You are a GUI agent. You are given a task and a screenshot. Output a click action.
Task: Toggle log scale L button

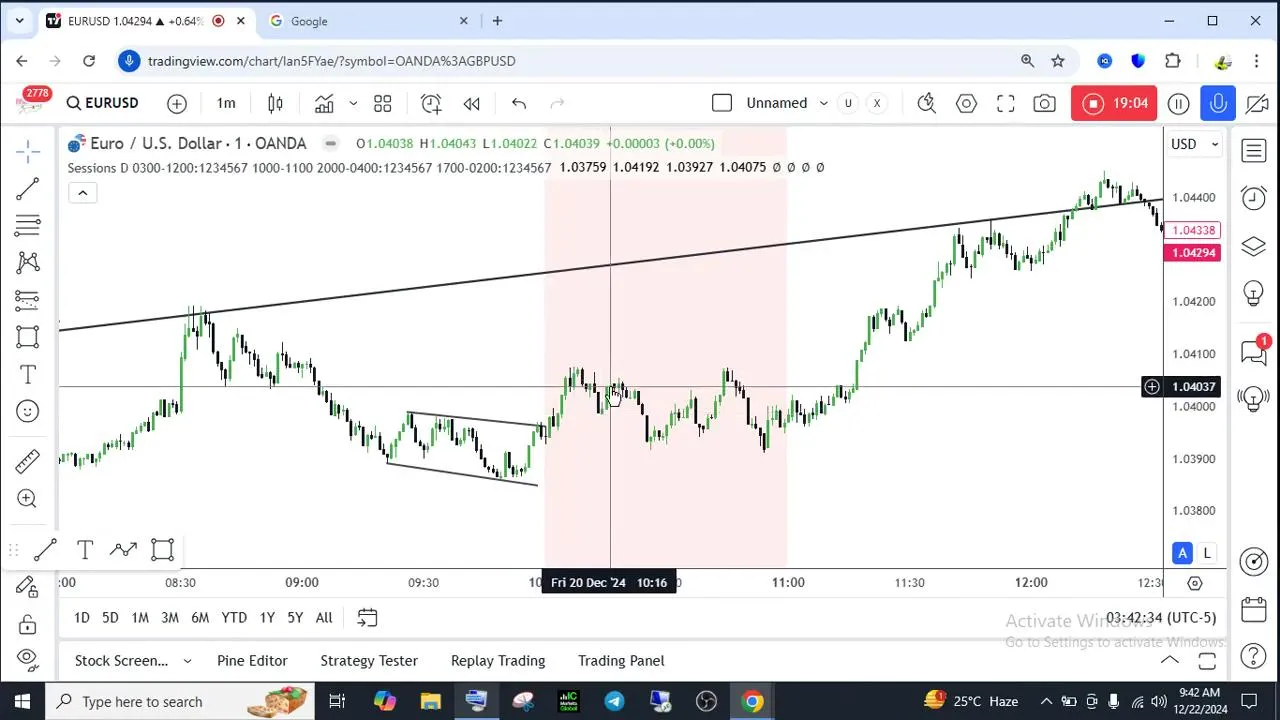(x=1207, y=553)
